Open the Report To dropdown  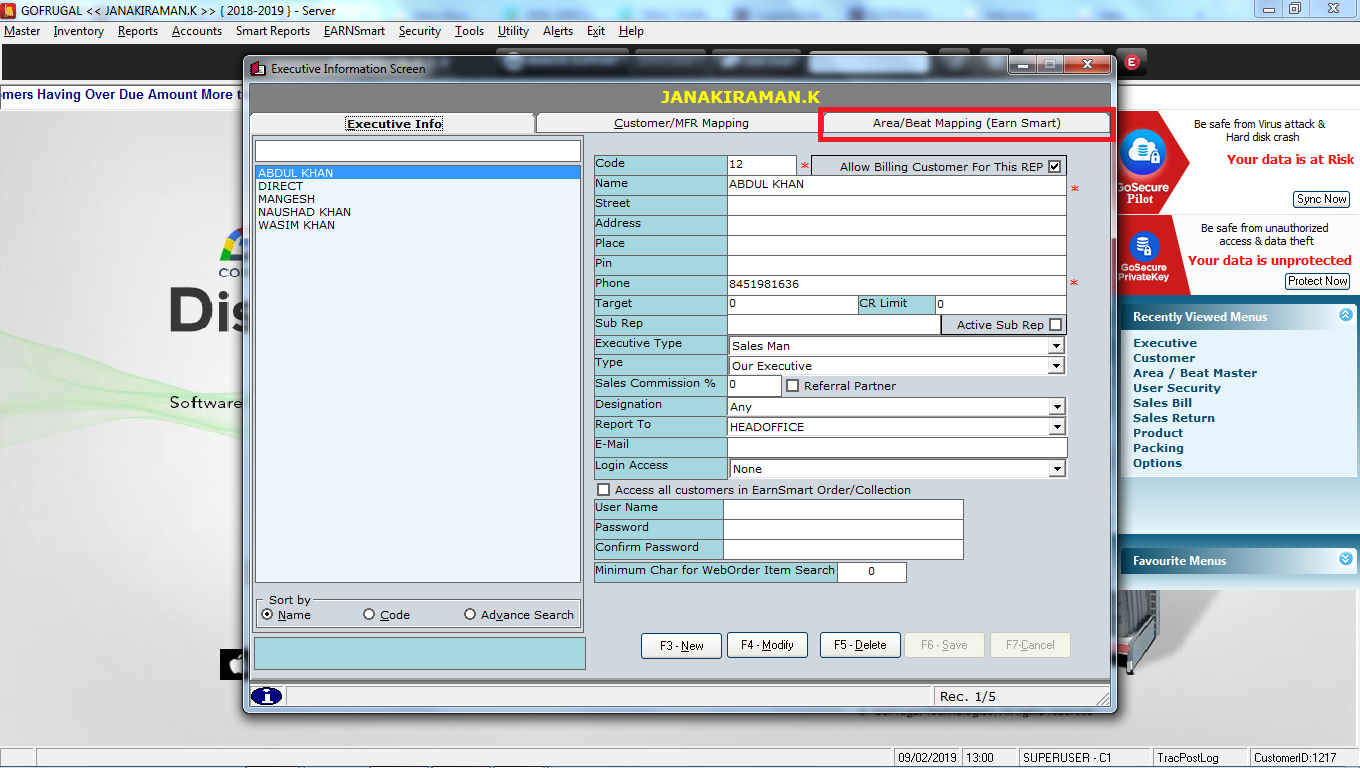point(1055,427)
